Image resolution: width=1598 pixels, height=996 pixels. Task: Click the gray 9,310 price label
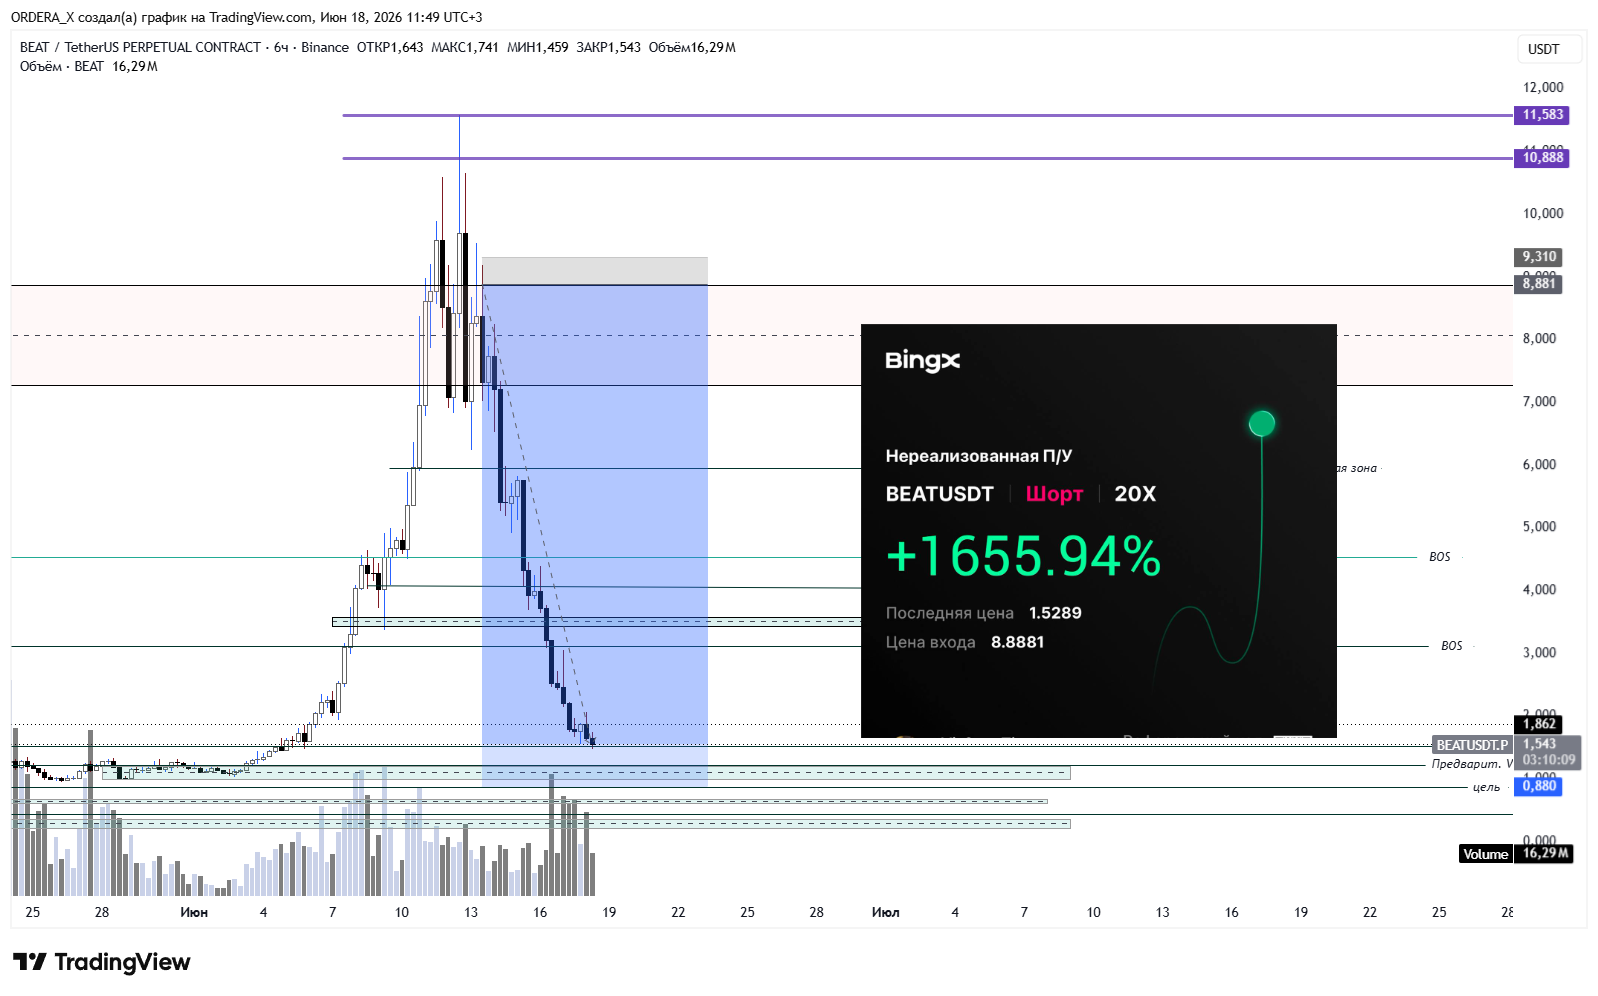(1538, 257)
